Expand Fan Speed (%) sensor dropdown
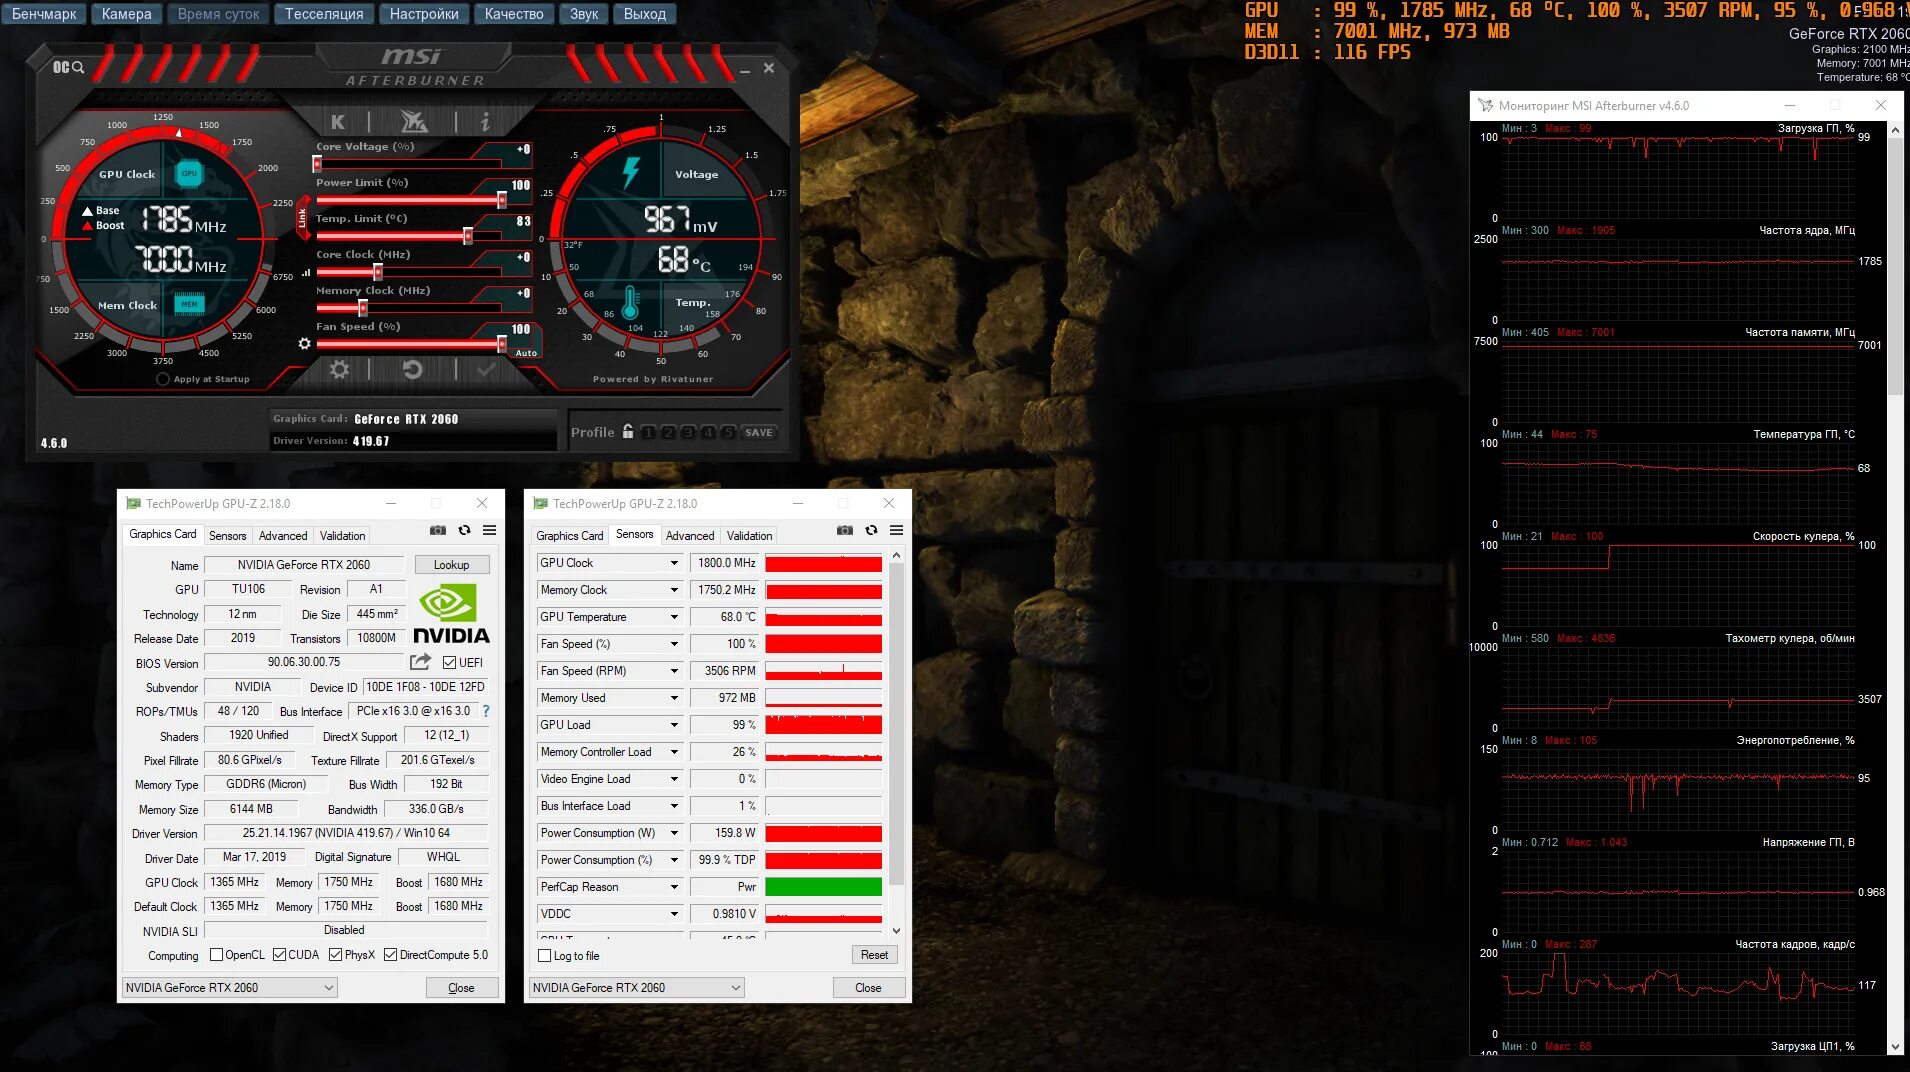Screen dimensions: 1910x1072 (x=674, y=644)
